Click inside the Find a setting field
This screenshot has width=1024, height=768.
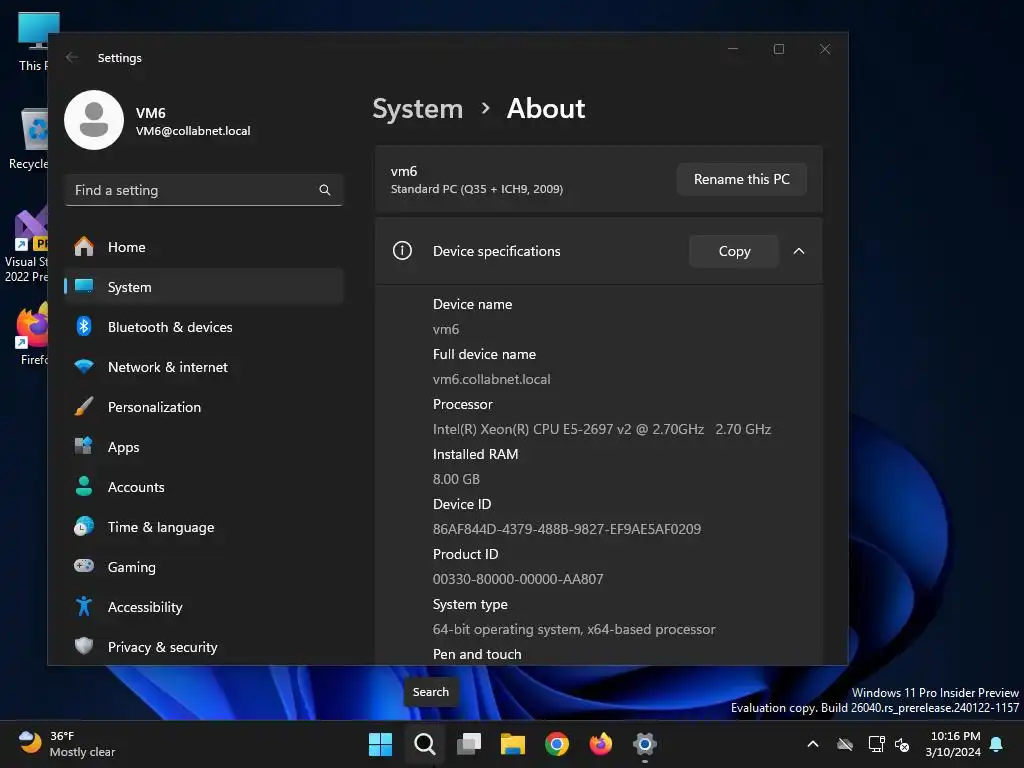pos(204,190)
